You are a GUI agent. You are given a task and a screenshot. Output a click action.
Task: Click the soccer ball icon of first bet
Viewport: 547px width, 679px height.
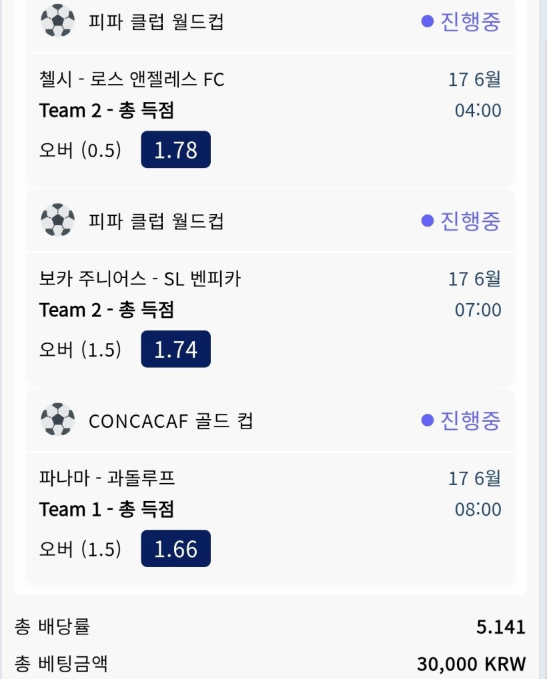(x=58, y=20)
